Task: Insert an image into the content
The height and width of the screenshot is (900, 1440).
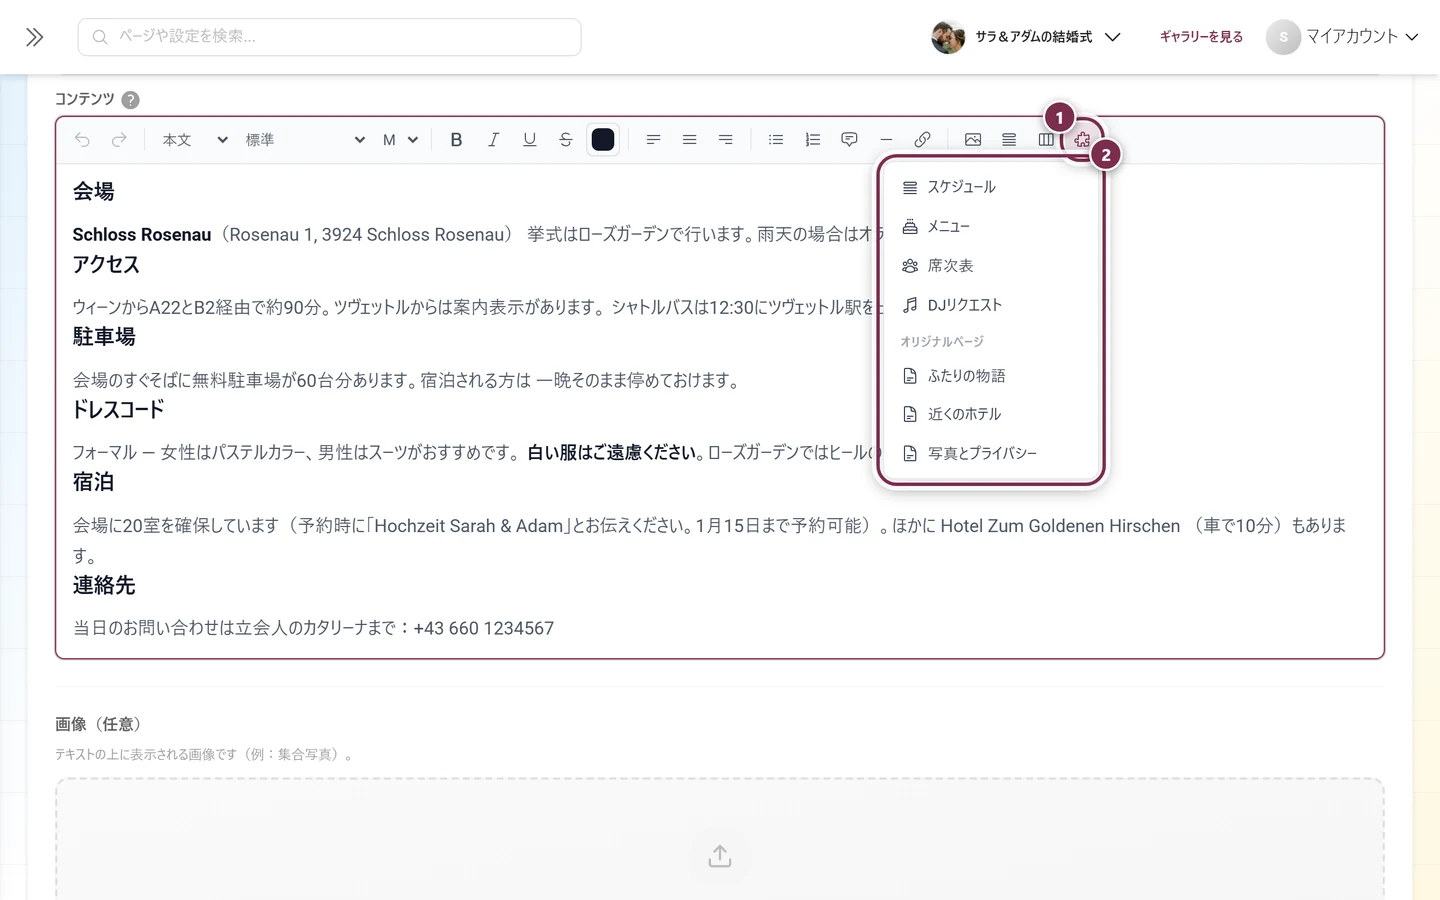Action: click(973, 140)
